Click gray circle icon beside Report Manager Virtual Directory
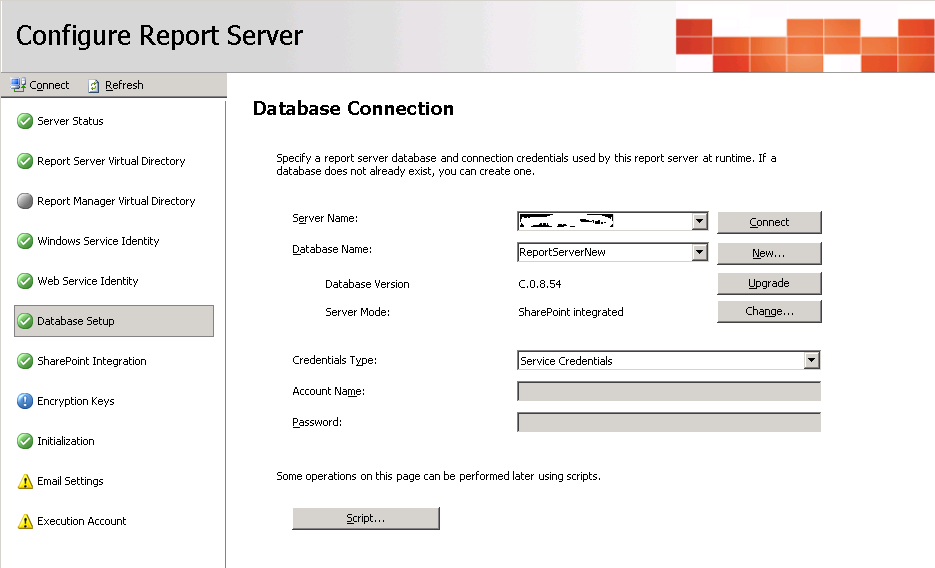The height and width of the screenshot is (568, 935). click(25, 201)
